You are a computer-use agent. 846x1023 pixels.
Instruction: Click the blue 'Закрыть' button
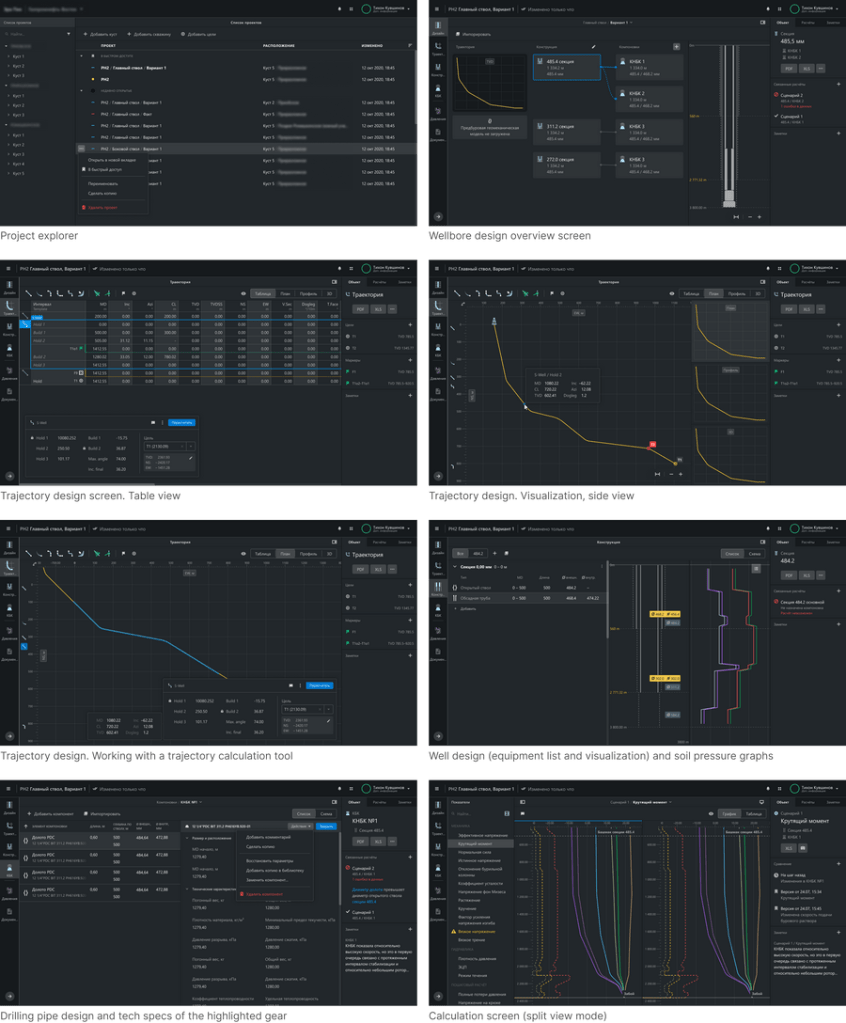coord(326,826)
